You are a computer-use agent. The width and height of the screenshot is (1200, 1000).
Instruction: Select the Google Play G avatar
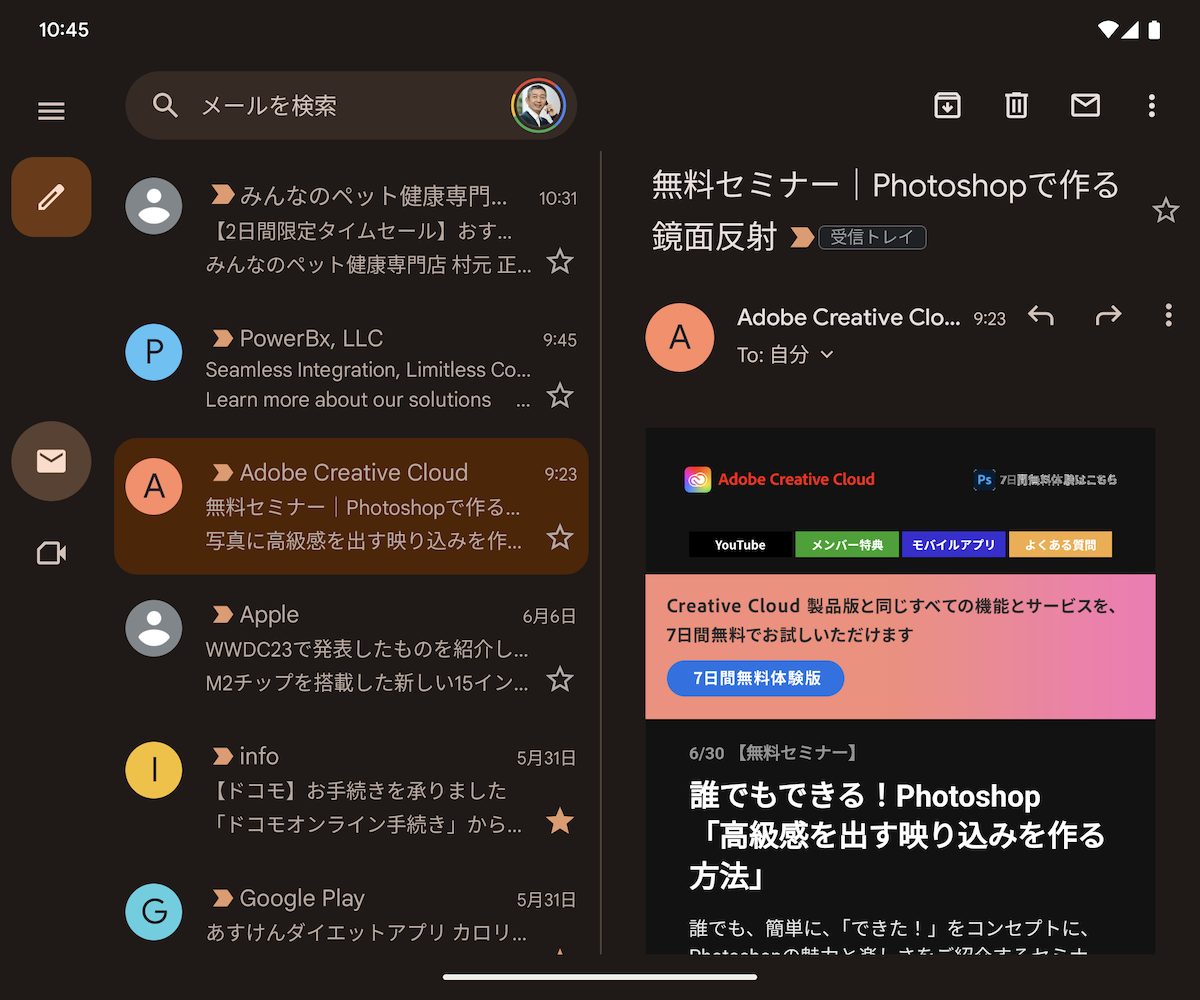tap(154, 912)
